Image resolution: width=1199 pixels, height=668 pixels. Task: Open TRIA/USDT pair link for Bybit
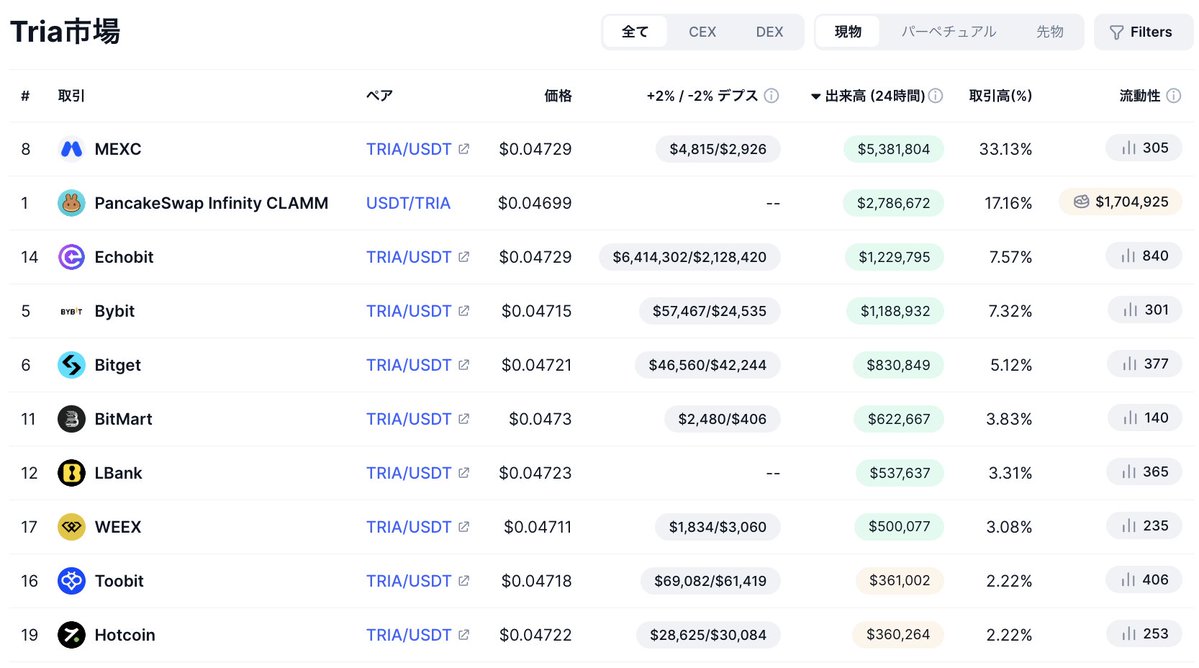[408, 311]
